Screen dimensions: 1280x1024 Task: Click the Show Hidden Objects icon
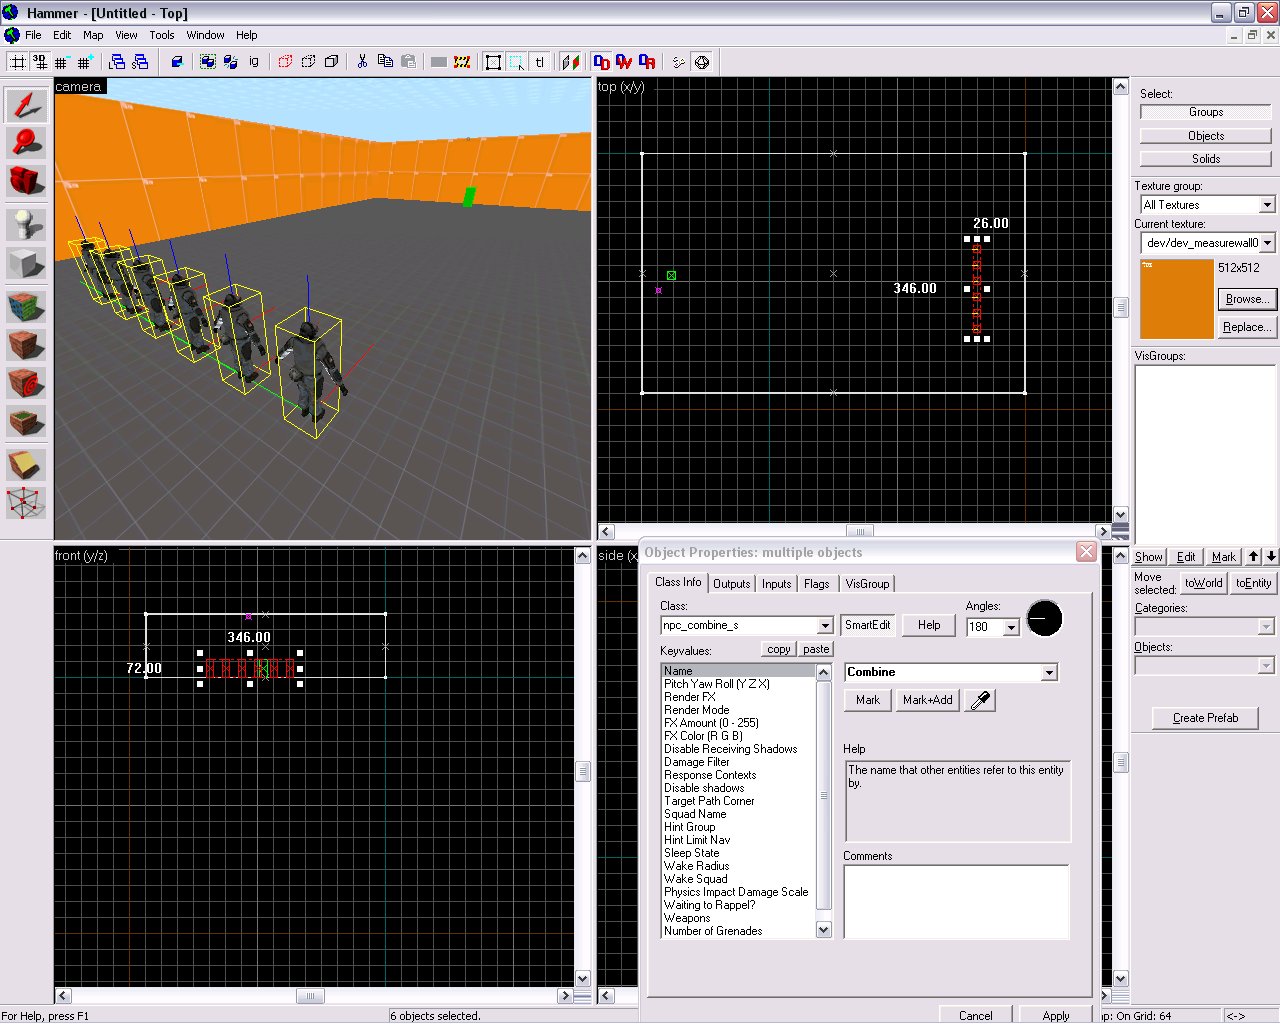point(331,62)
